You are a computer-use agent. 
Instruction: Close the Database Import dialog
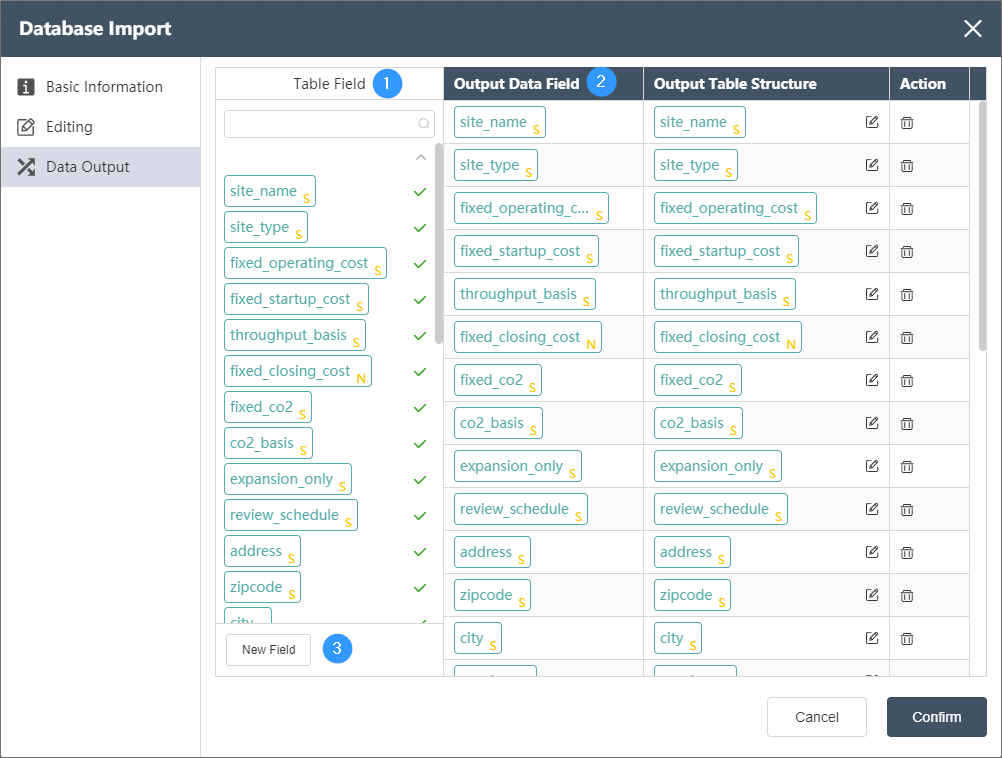click(973, 29)
